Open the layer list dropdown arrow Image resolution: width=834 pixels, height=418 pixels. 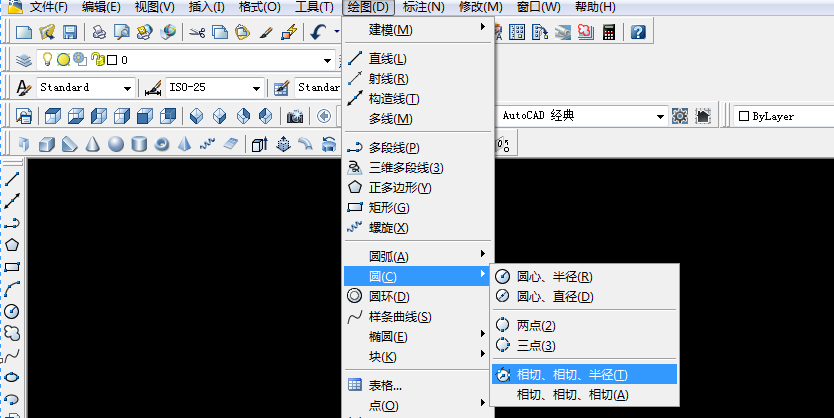(x=328, y=61)
